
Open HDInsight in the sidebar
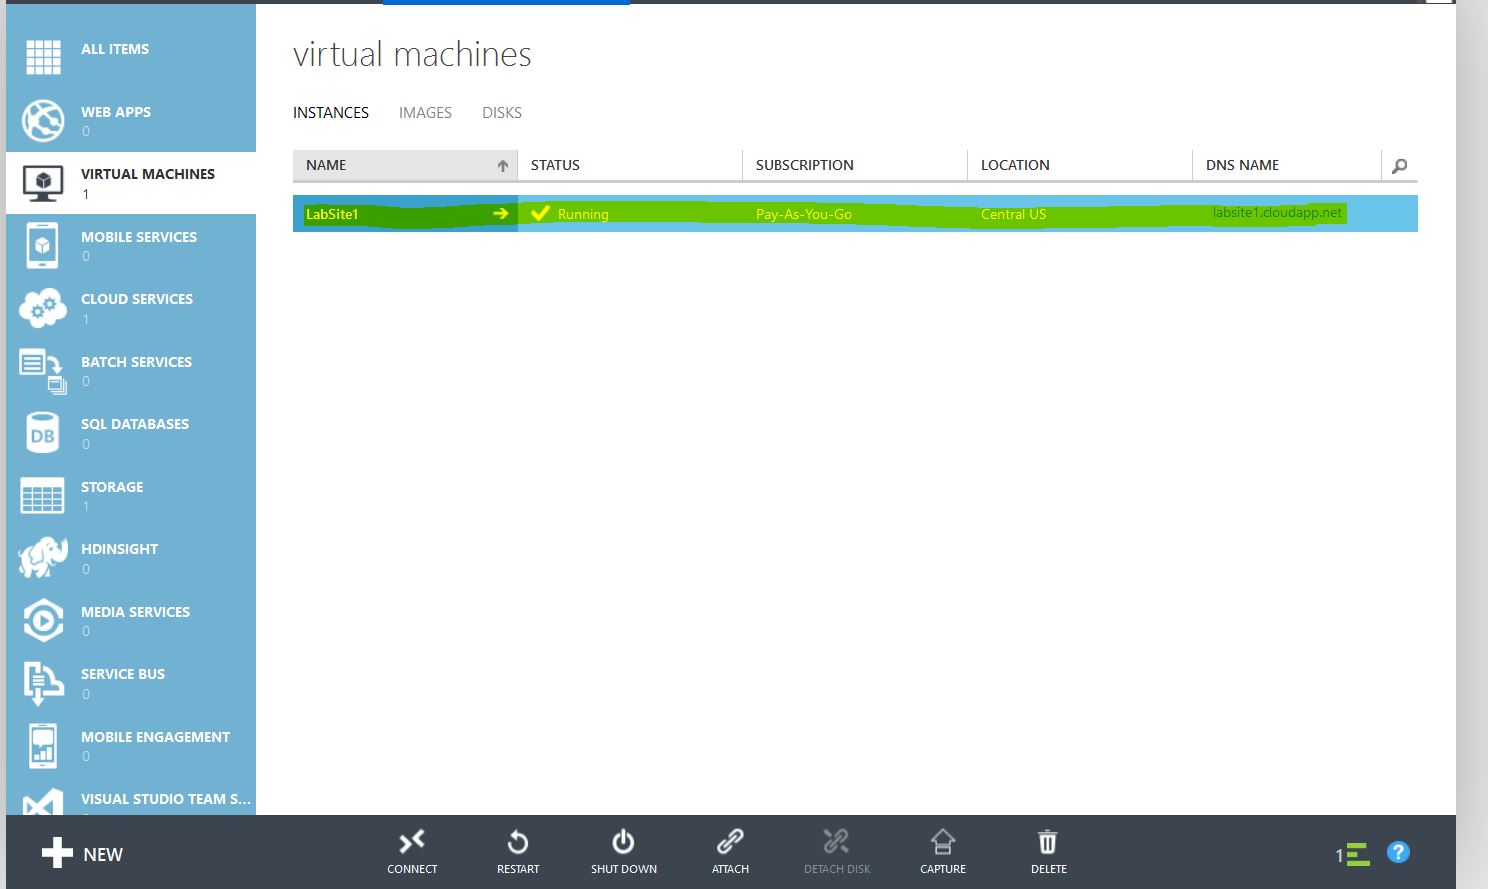click(119, 550)
